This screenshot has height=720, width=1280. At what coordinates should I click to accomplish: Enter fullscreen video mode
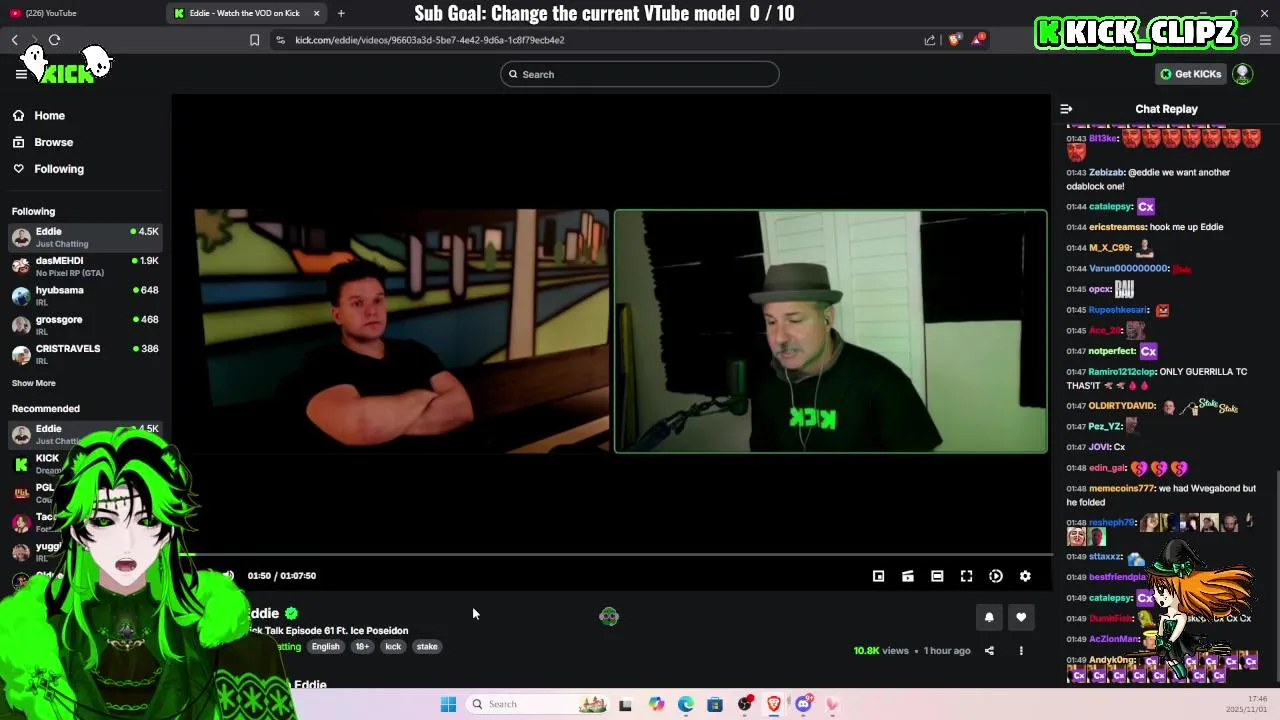(x=966, y=576)
